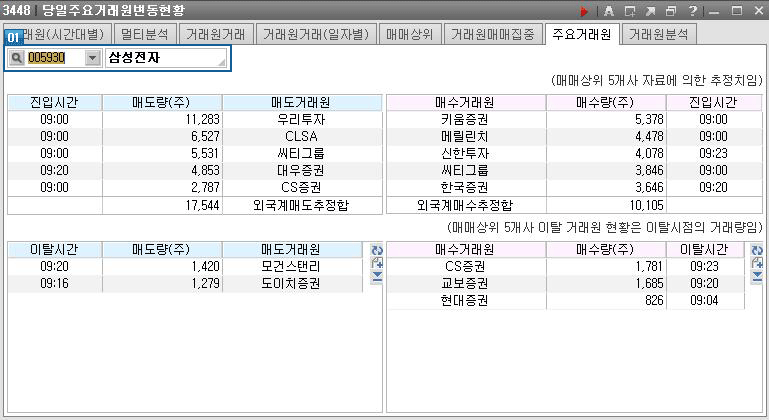Maximize the 3448 window
The image size is (769, 420).
pos(737,11)
